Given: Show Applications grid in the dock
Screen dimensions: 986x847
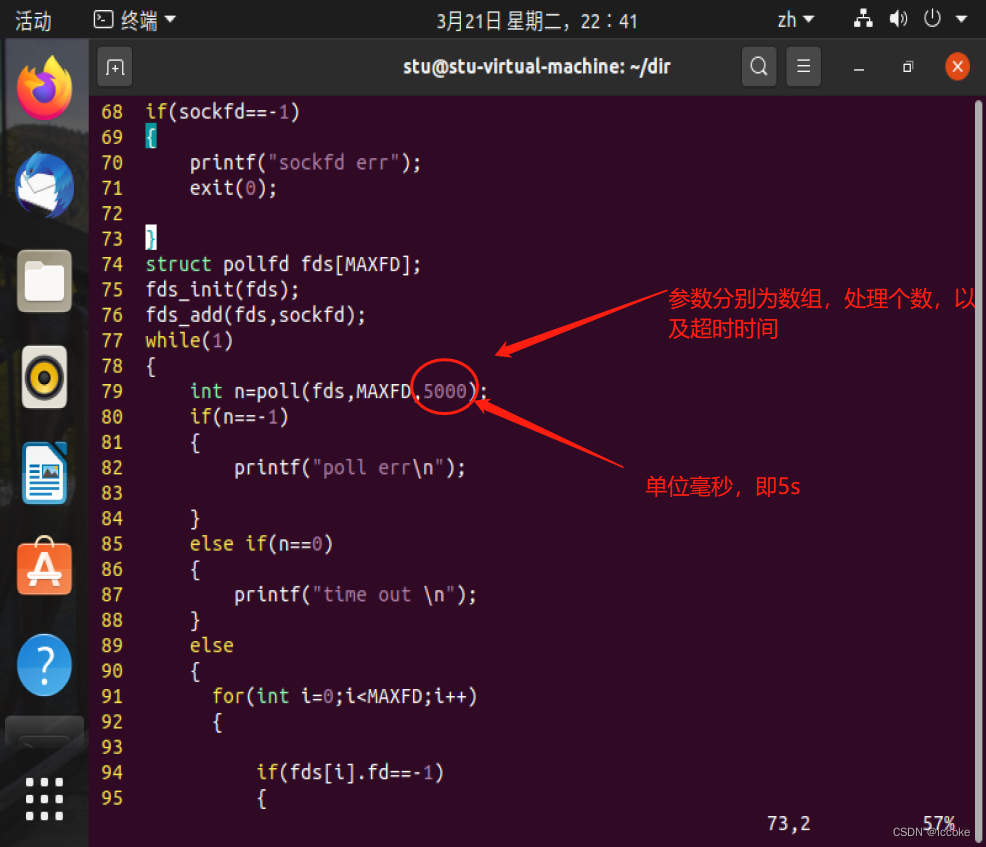Looking at the screenshot, I should pos(44,799).
